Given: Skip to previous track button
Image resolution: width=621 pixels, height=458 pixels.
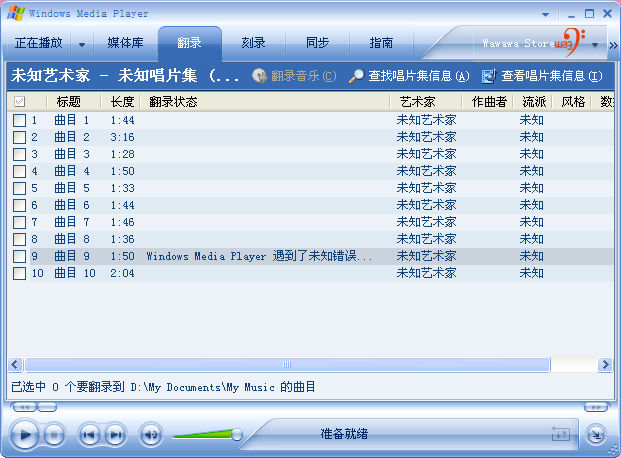Looking at the screenshot, I should click(89, 435).
